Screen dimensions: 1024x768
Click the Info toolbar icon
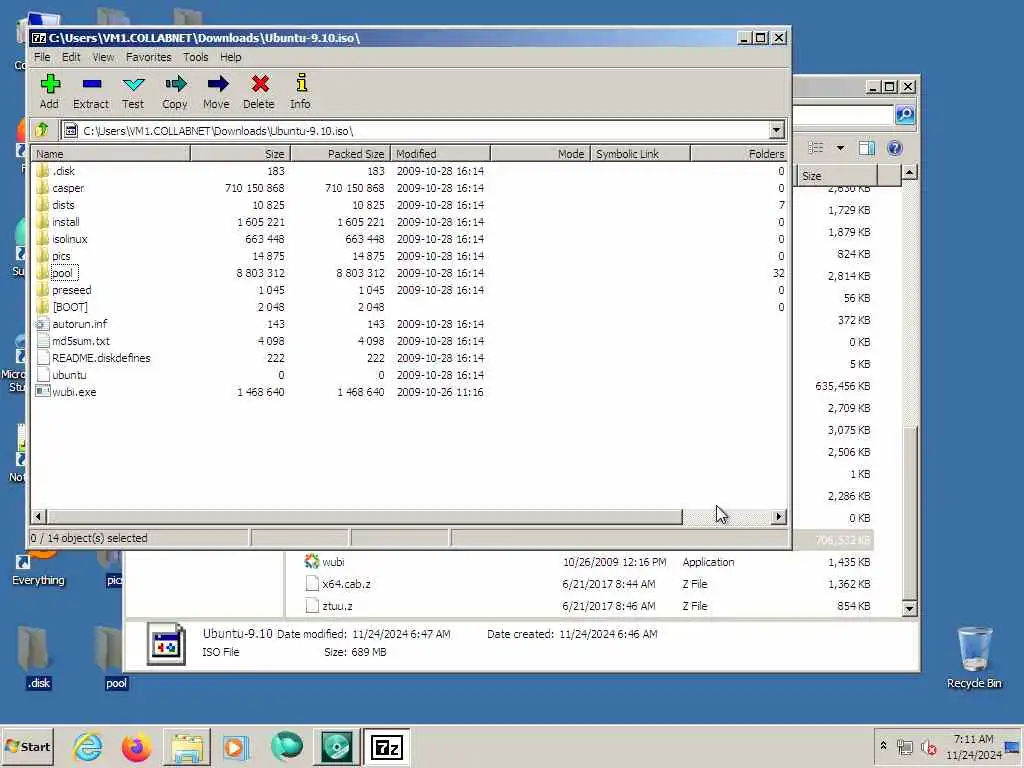tap(300, 83)
